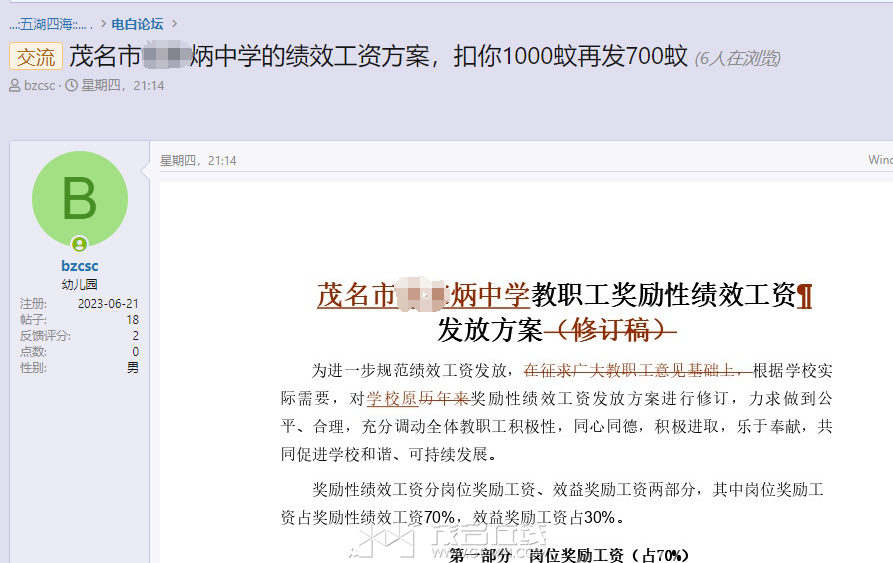The height and width of the screenshot is (563, 893).
Task: Click the clock icon next to 星期四, 21:14
Action: 72,85
